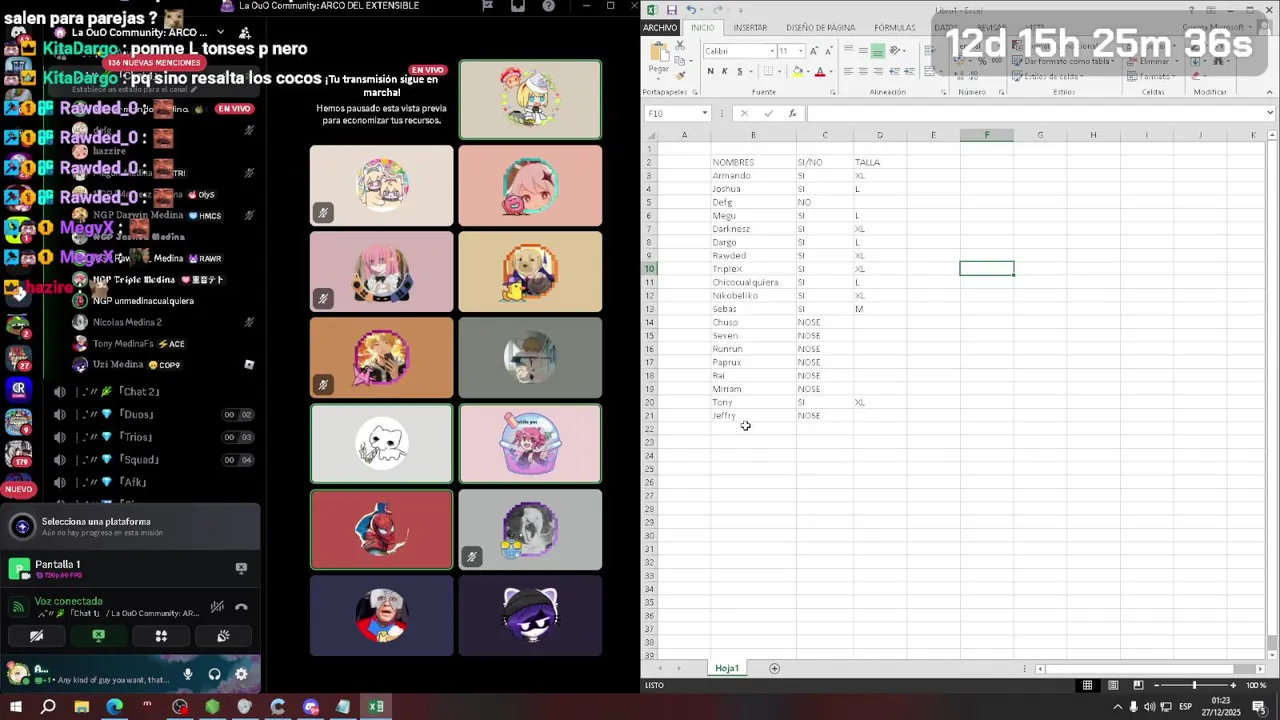Screen dimensions: 1280x720
Task: Toggle center align in Excel
Action: 863,71
